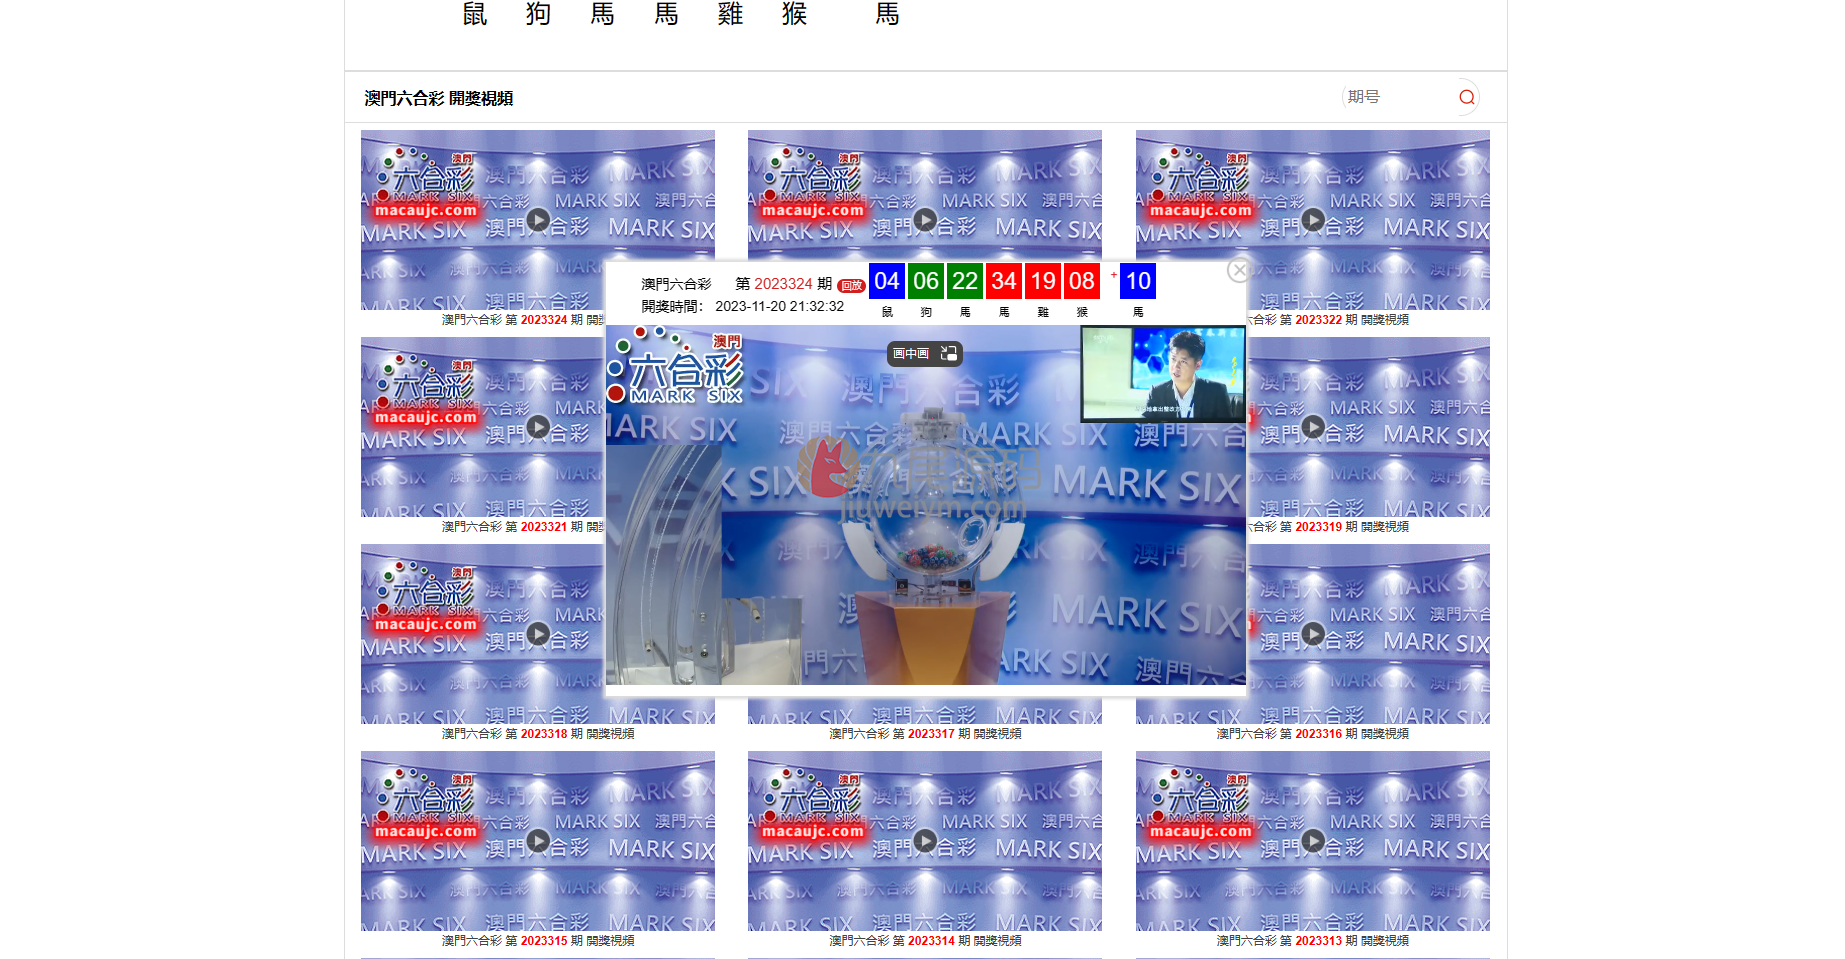Click the red ball number 19

pos(1043,281)
